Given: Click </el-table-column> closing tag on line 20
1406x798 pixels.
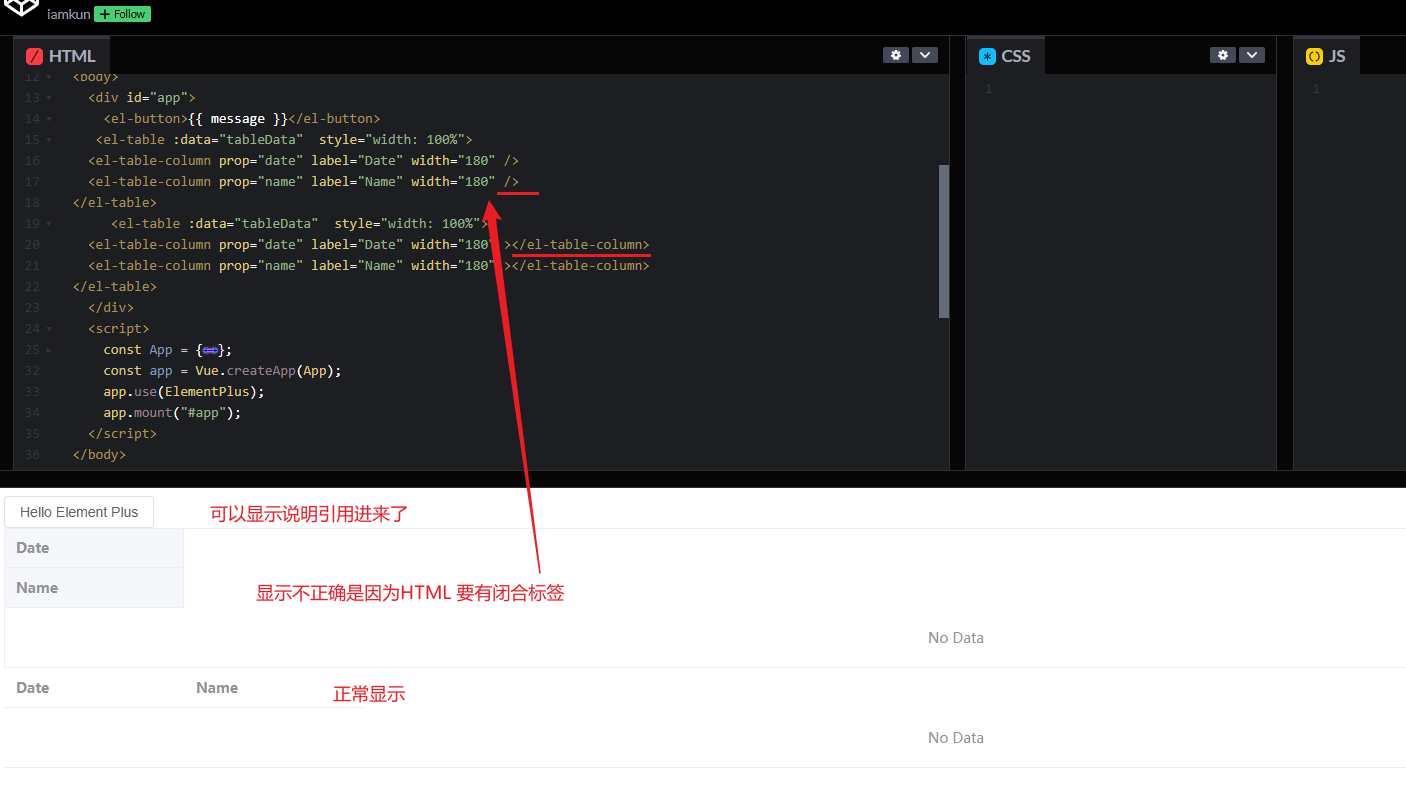Looking at the screenshot, I should tap(581, 245).
